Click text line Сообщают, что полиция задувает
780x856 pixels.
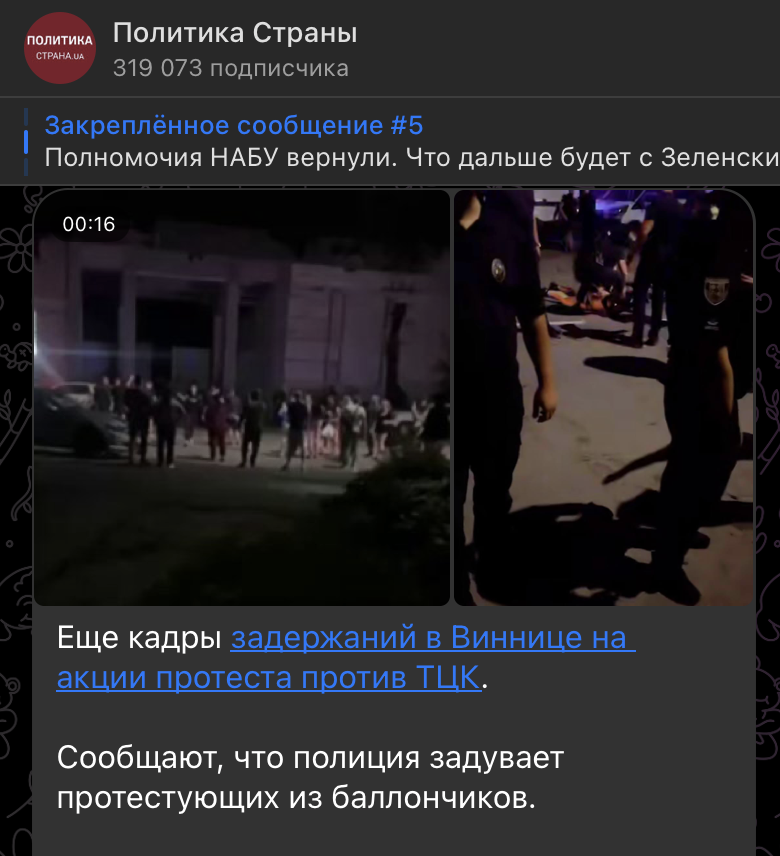click(x=310, y=758)
